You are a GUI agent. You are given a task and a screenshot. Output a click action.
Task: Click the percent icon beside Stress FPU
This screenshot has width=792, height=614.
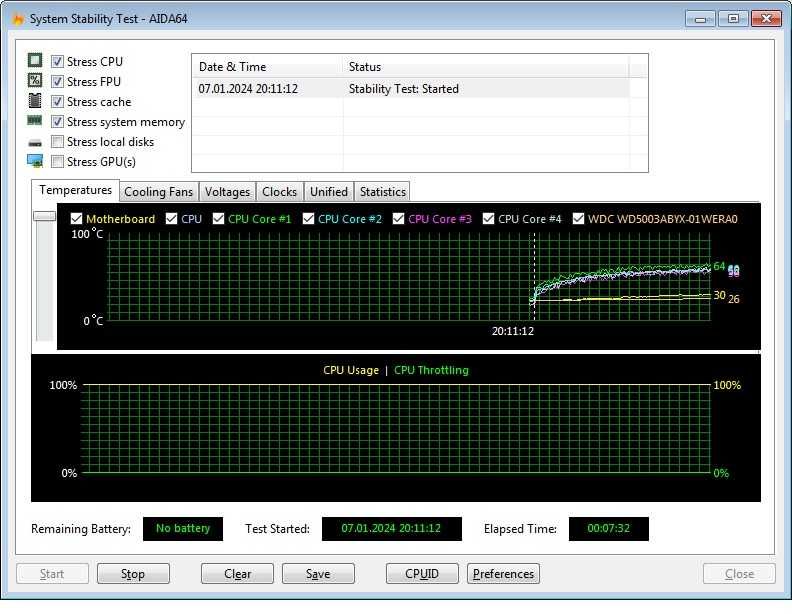pos(35,80)
